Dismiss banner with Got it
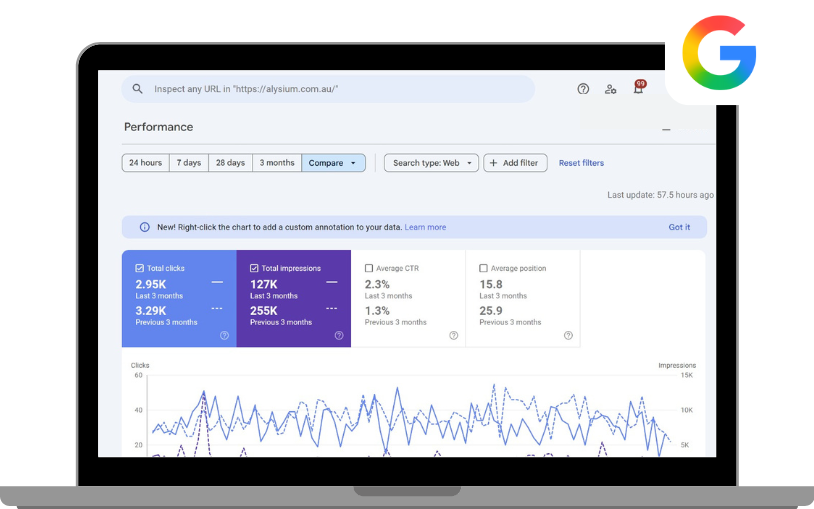Screen dimensions: 814x509 (x=679, y=227)
